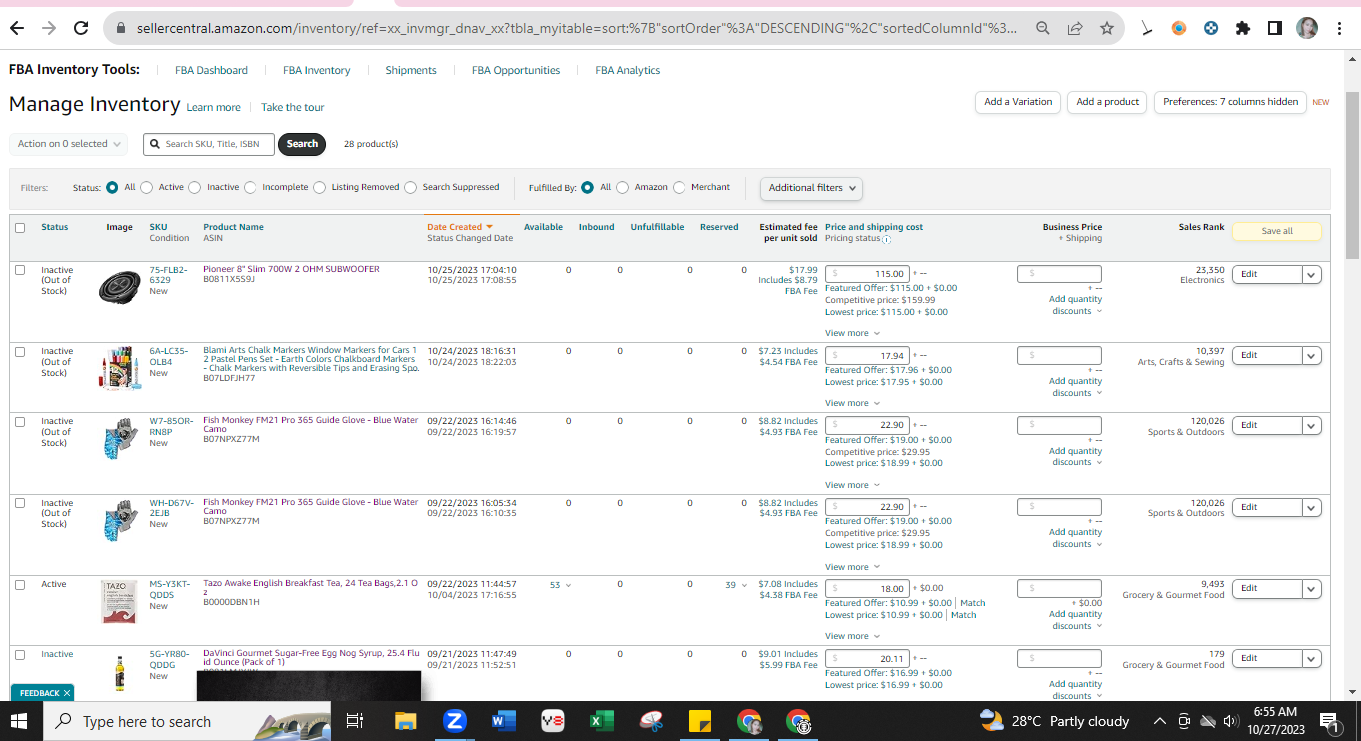Toggle the browser side panel icon

tap(1275, 29)
